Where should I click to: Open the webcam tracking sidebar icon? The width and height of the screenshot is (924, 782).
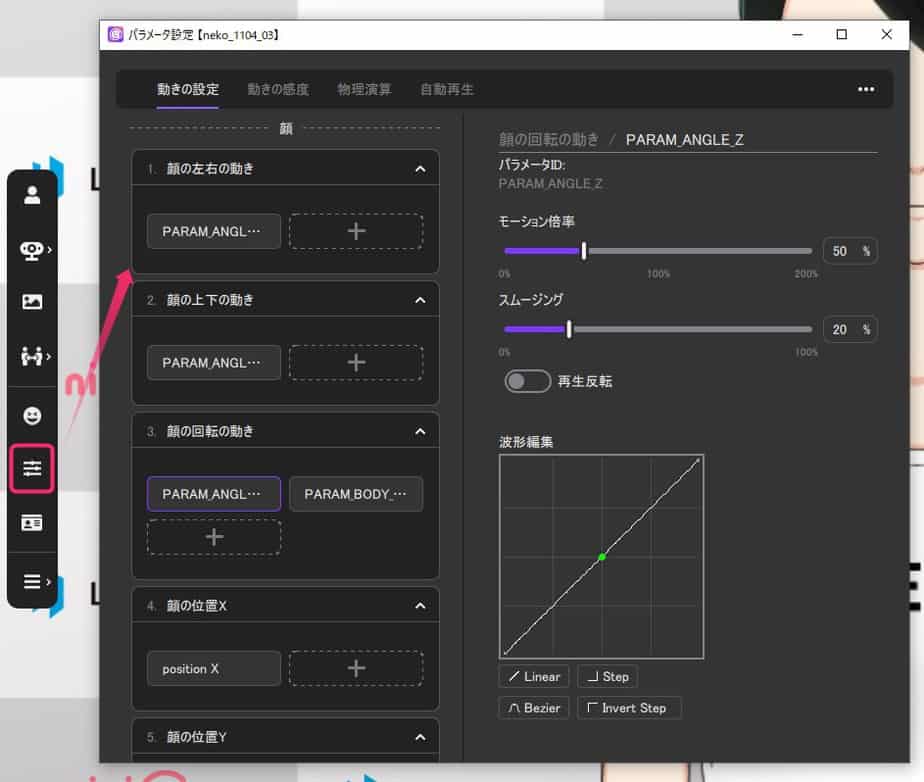[x=32, y=250]
